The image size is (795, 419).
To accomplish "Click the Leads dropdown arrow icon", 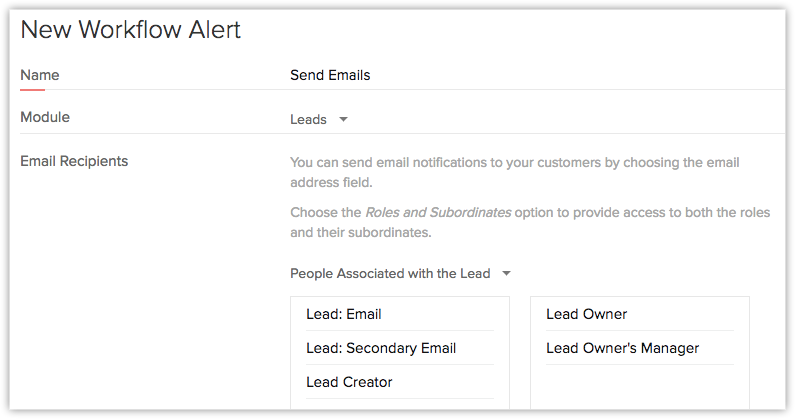I will [343, 119].
